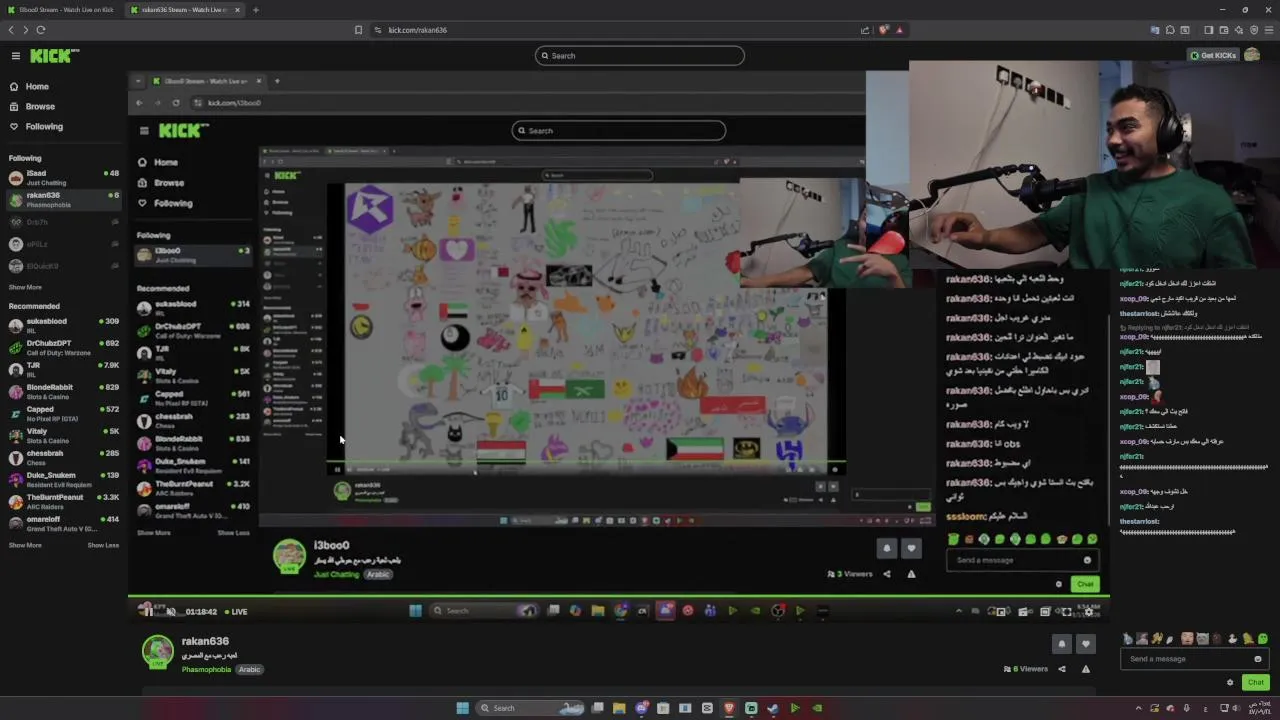Open the rakan636 channel avatar
The height and width of the screenshot is (720, 1280).
(x=157, y=651)
